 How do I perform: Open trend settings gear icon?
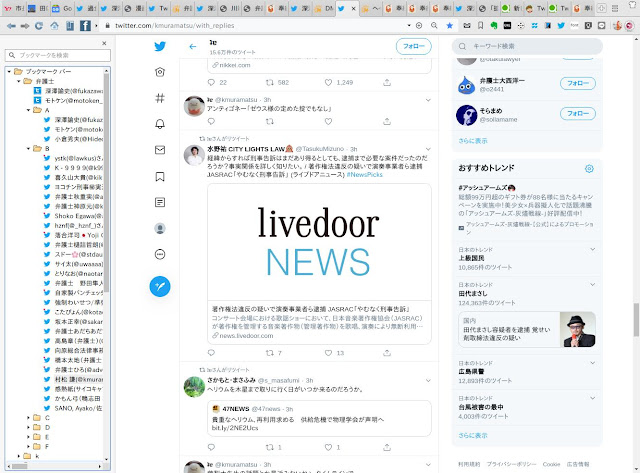(x=589, y=169)
